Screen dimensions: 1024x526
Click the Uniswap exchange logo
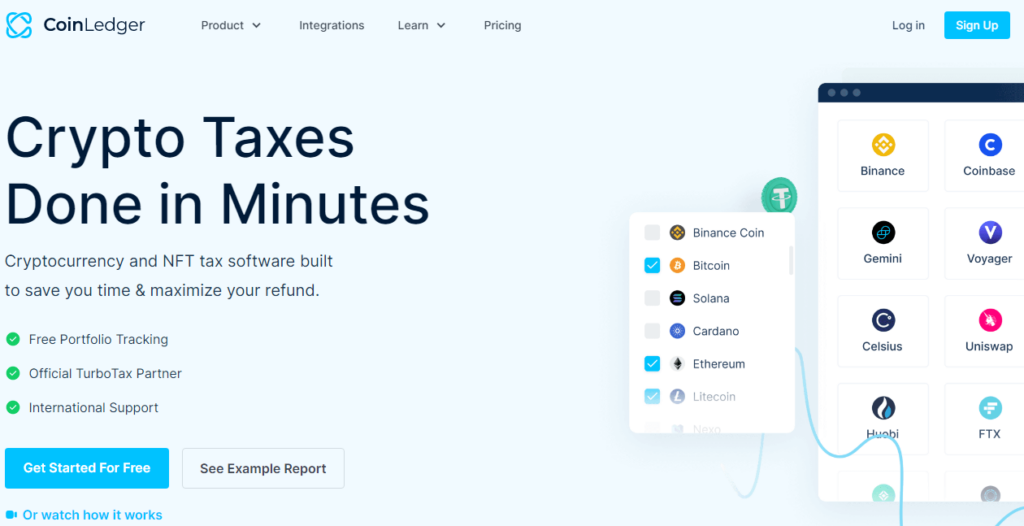[990, 320]
